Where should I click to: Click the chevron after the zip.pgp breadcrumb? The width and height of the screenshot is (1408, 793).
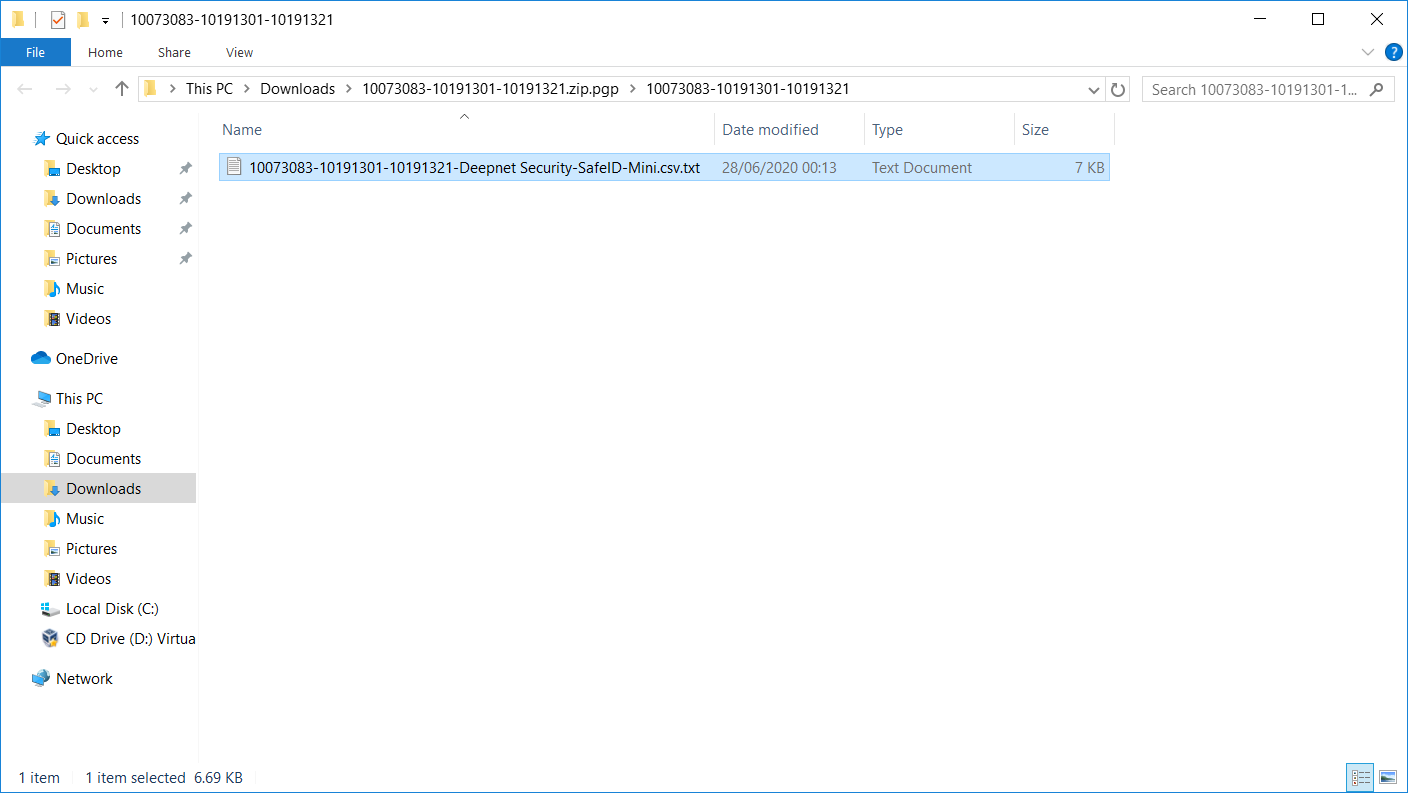tap(633, 89)
